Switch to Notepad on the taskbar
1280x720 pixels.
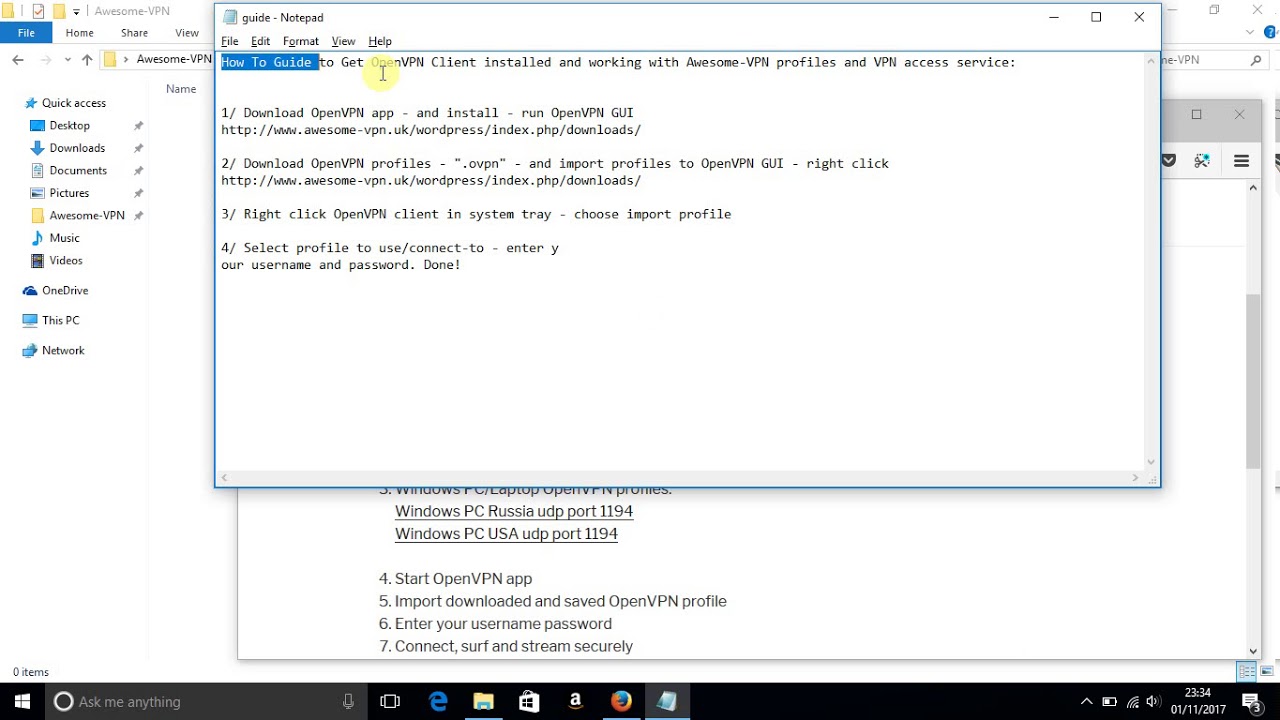pos(667,701)
